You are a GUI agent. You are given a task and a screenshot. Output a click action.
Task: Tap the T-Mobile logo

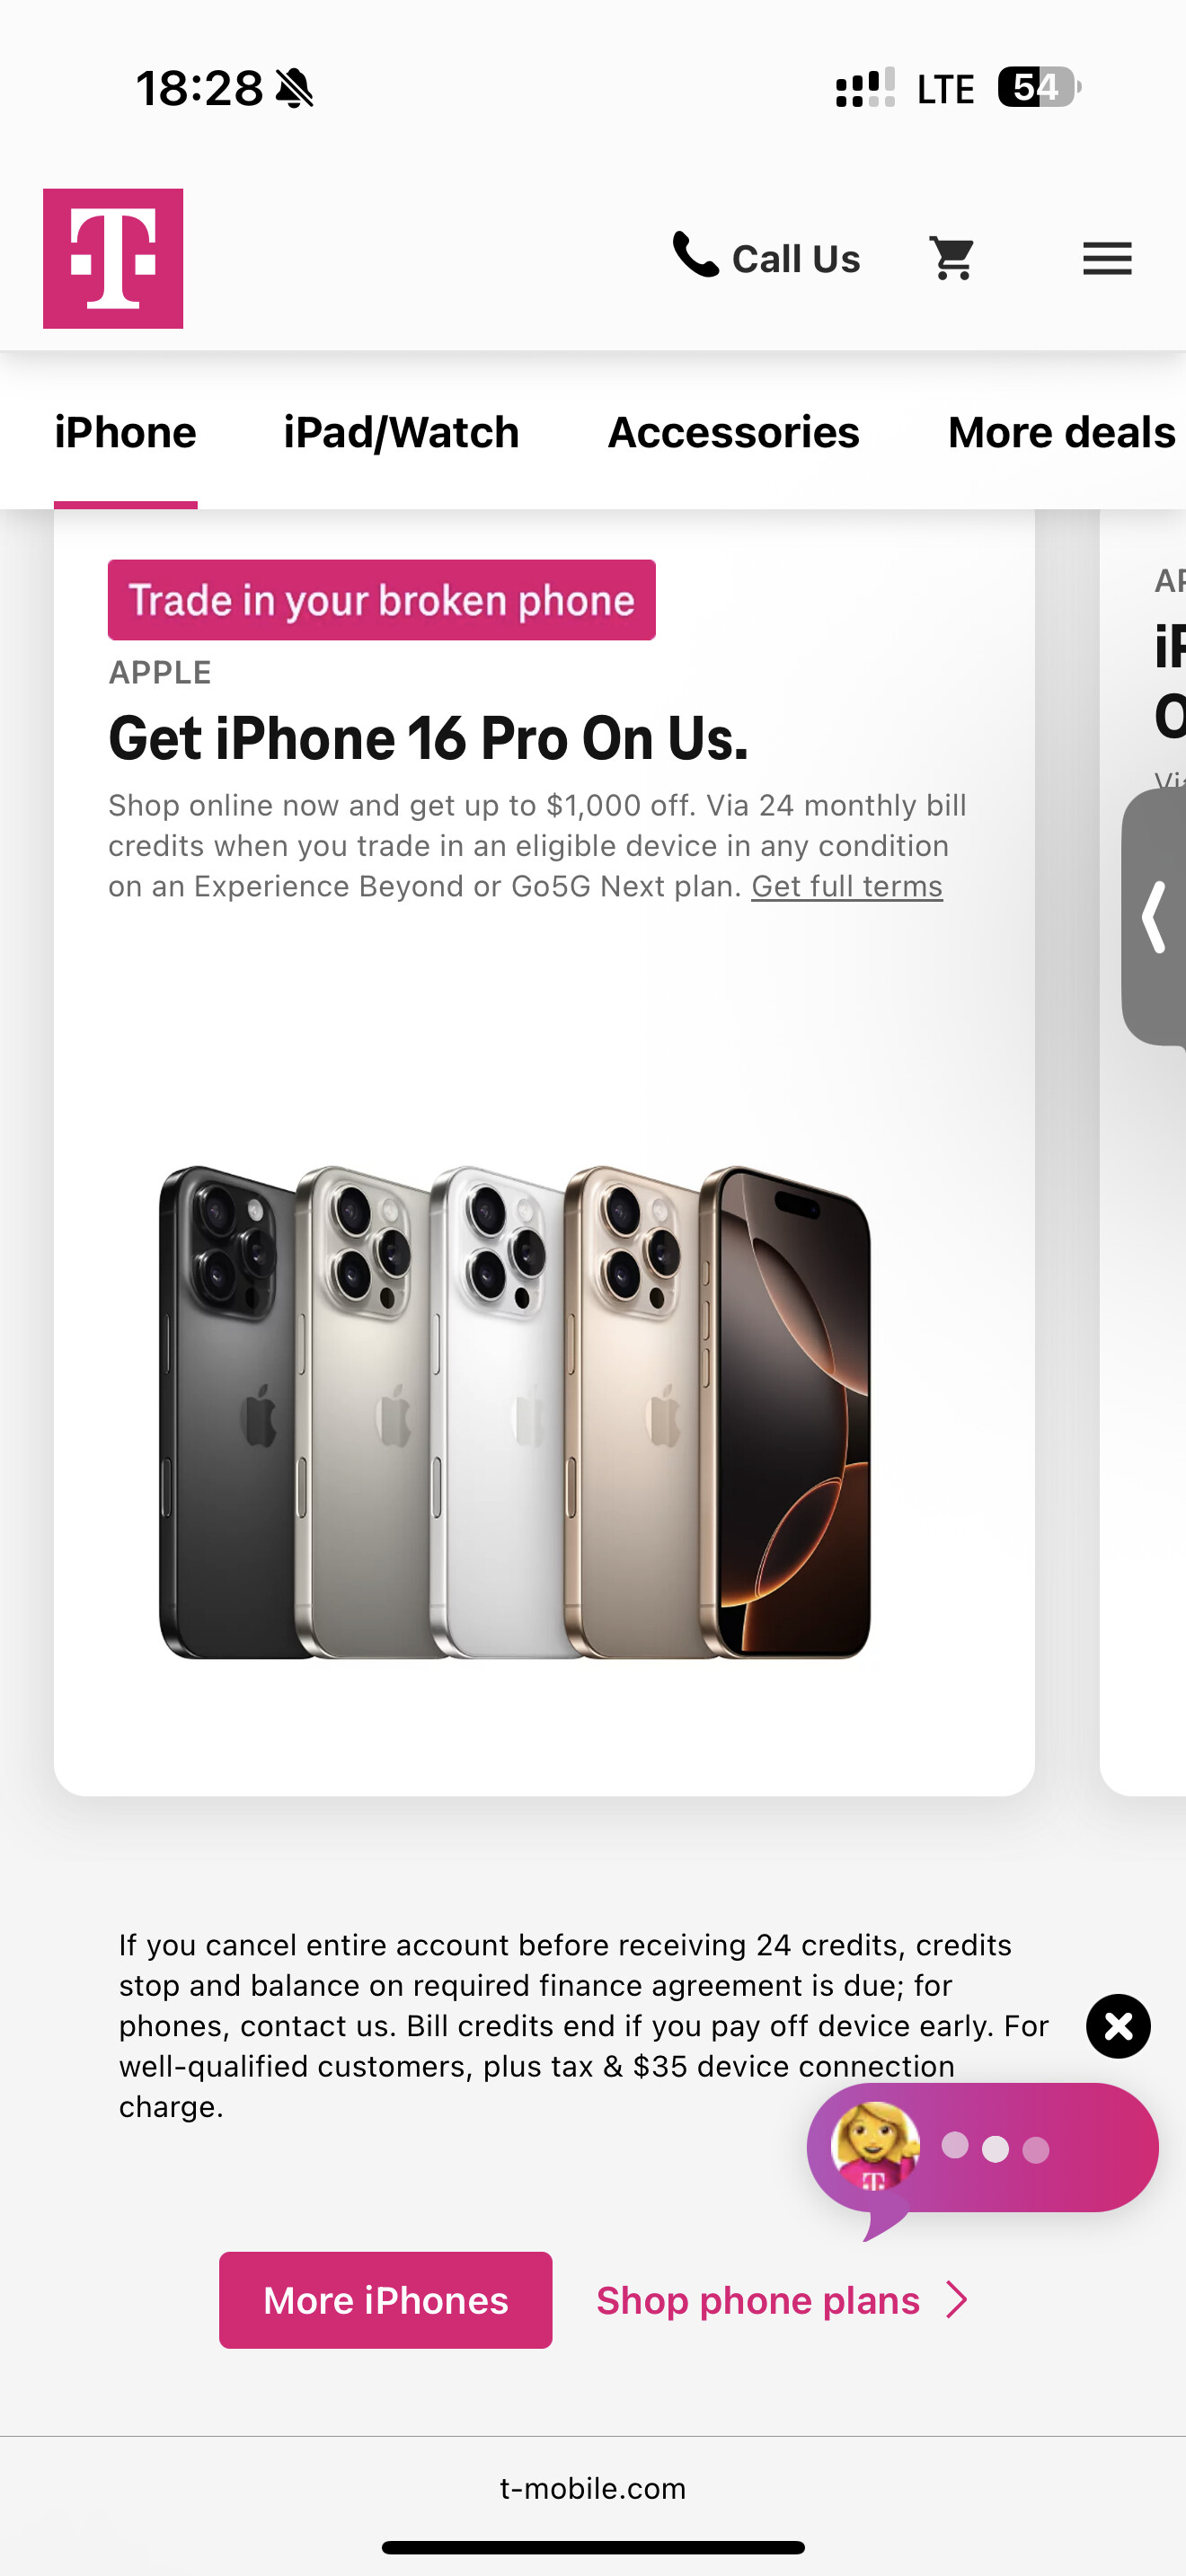coord(113,258)
